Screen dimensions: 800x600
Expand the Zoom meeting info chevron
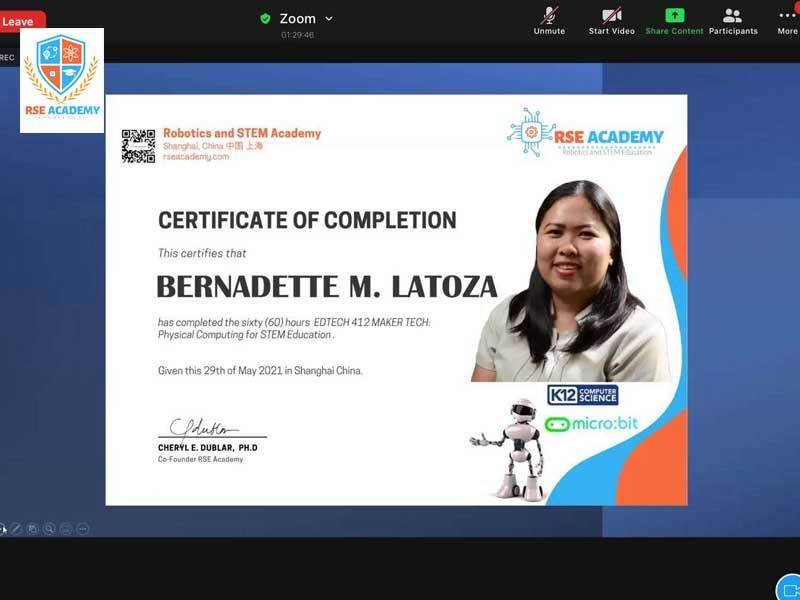click(329, 18)
